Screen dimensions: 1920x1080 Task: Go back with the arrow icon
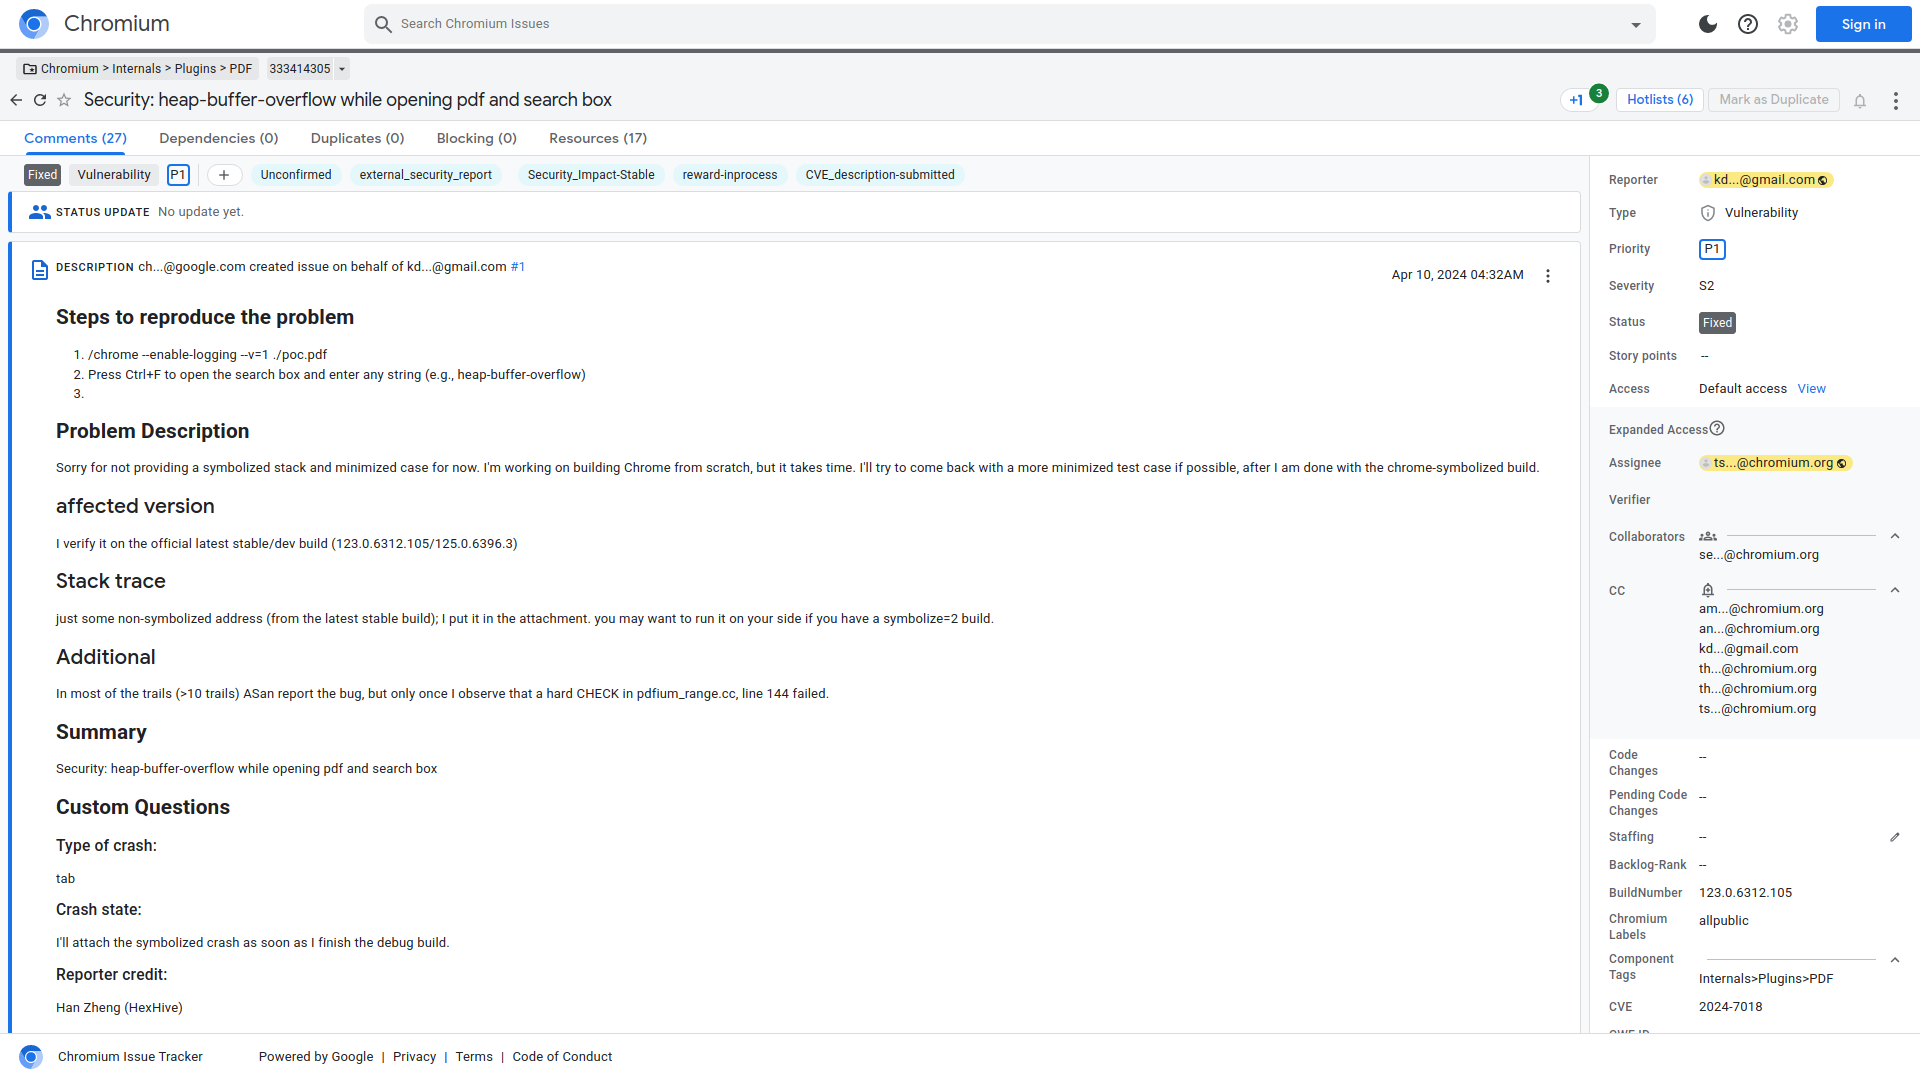click(16, 100)
